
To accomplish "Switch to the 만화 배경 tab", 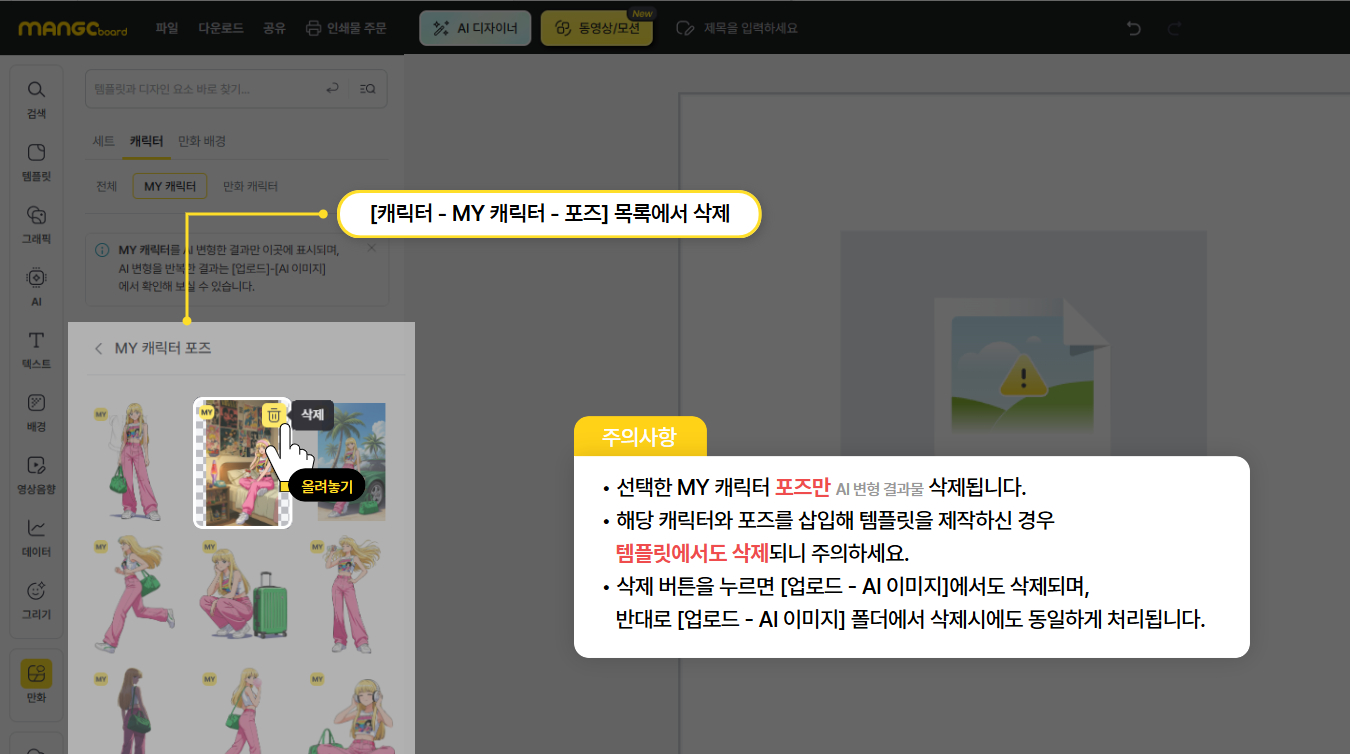I will coord(201,141).
